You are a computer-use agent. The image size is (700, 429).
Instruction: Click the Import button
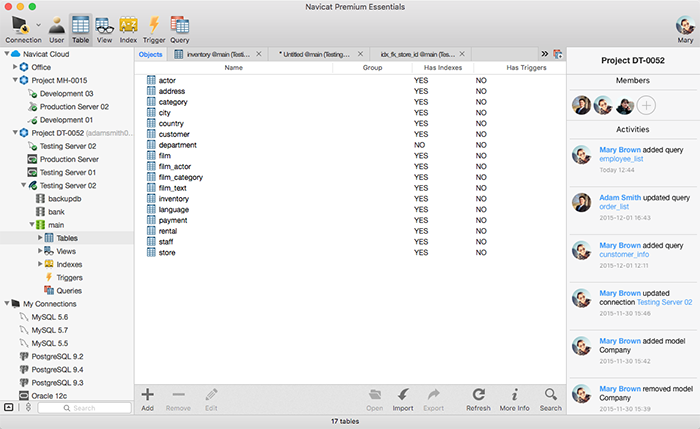point(403,400)
